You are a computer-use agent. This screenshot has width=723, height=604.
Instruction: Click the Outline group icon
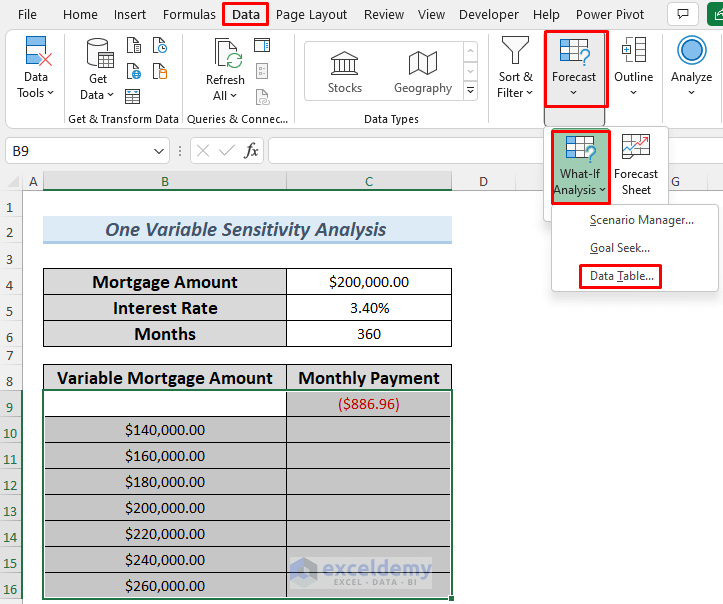tap(634, 50)
